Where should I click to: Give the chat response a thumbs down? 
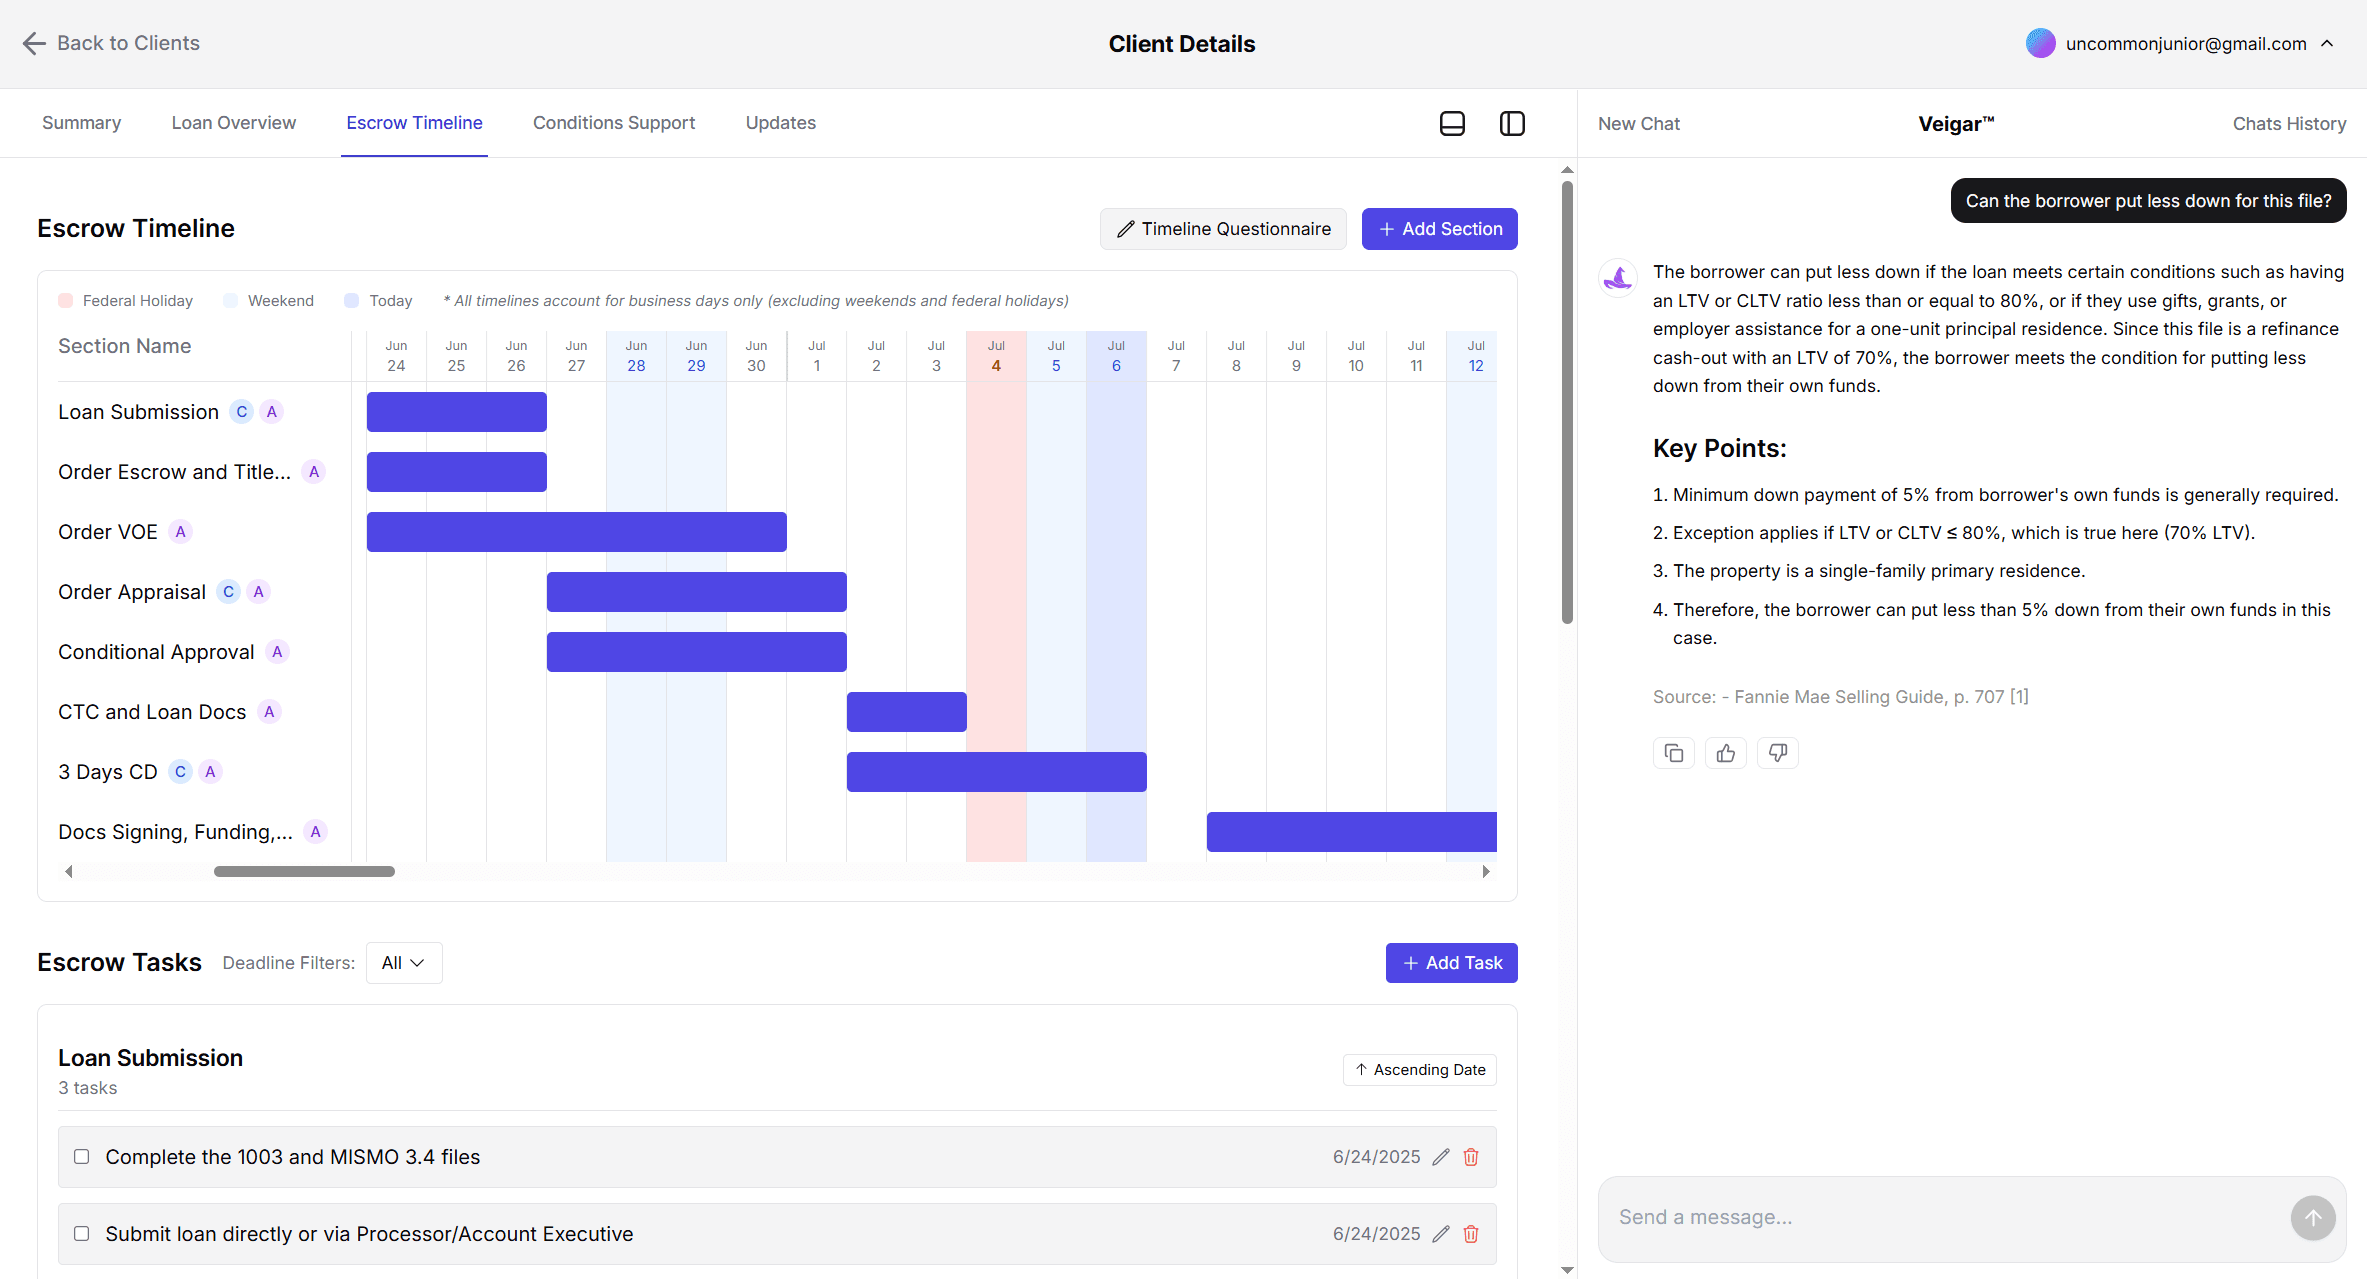[1778, 753]
